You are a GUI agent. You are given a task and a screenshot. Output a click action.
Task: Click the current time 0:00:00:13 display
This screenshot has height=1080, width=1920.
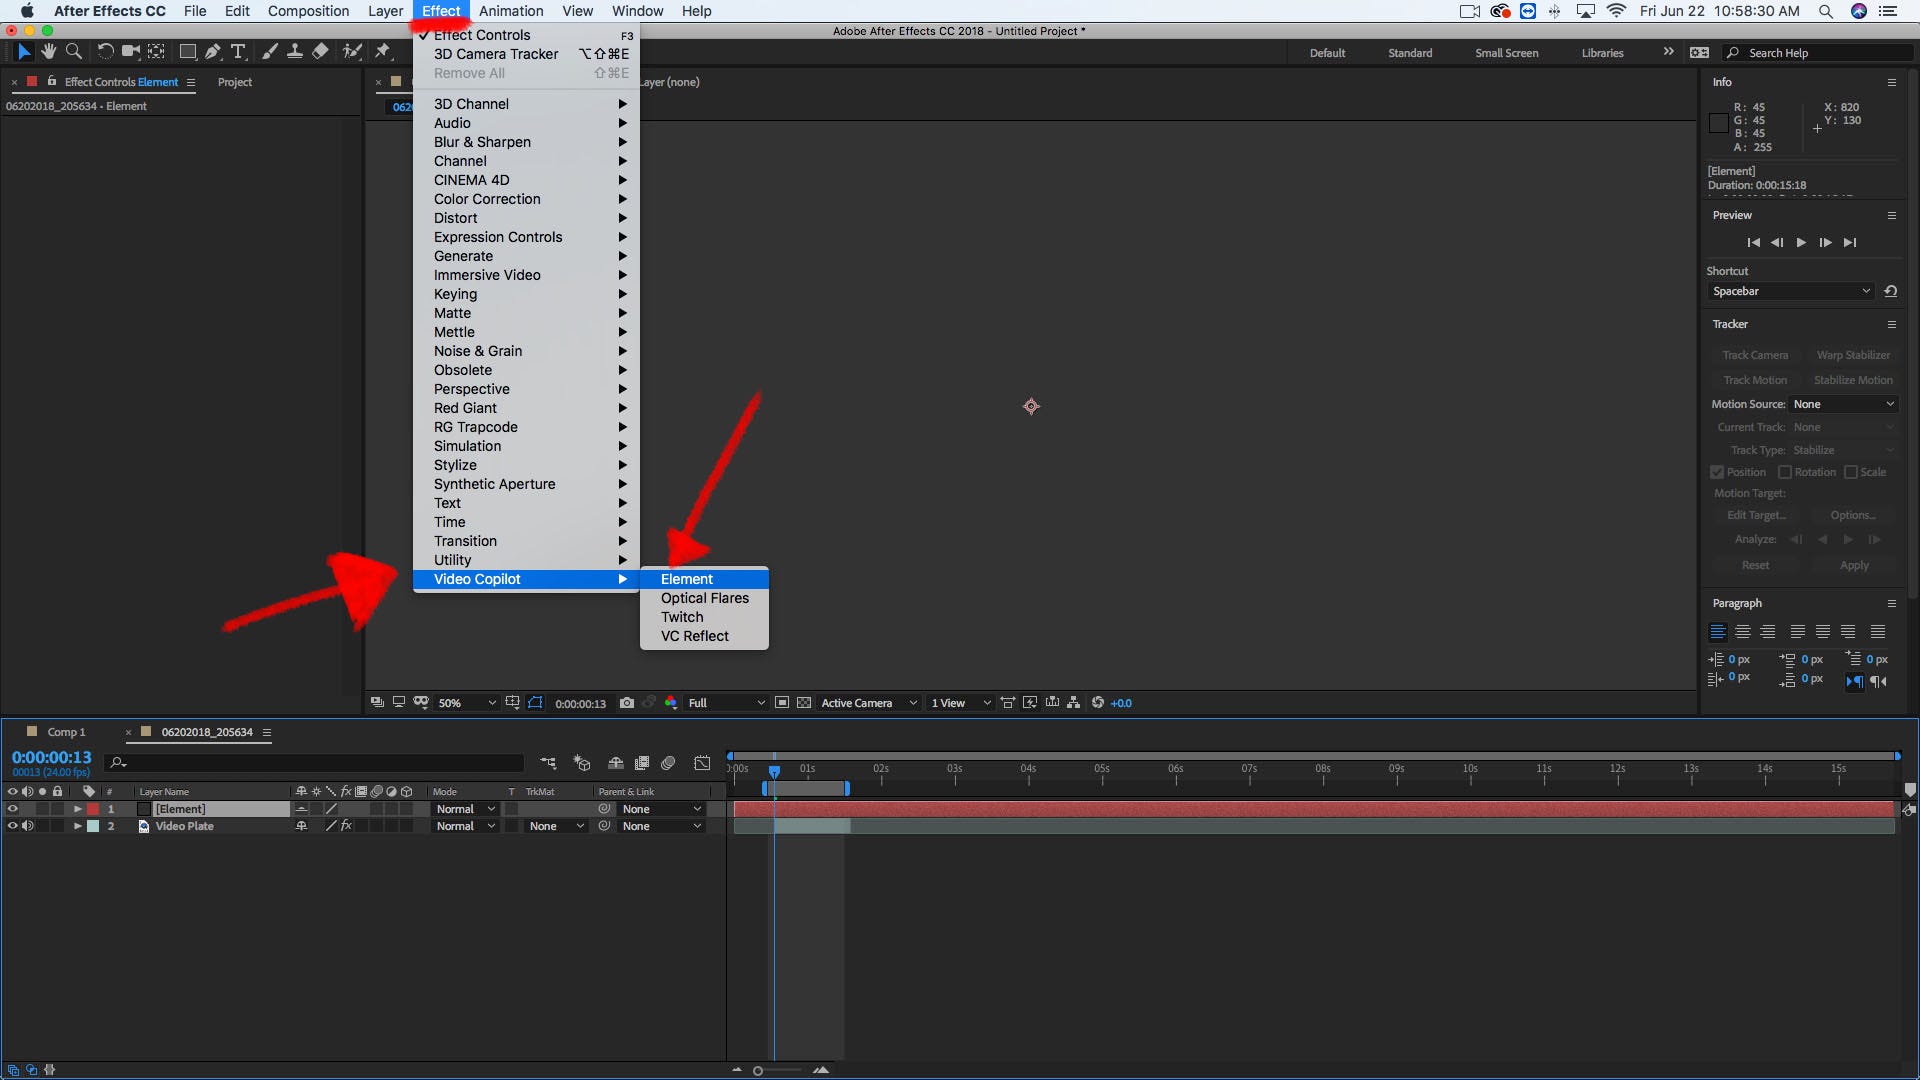[51, 757]
